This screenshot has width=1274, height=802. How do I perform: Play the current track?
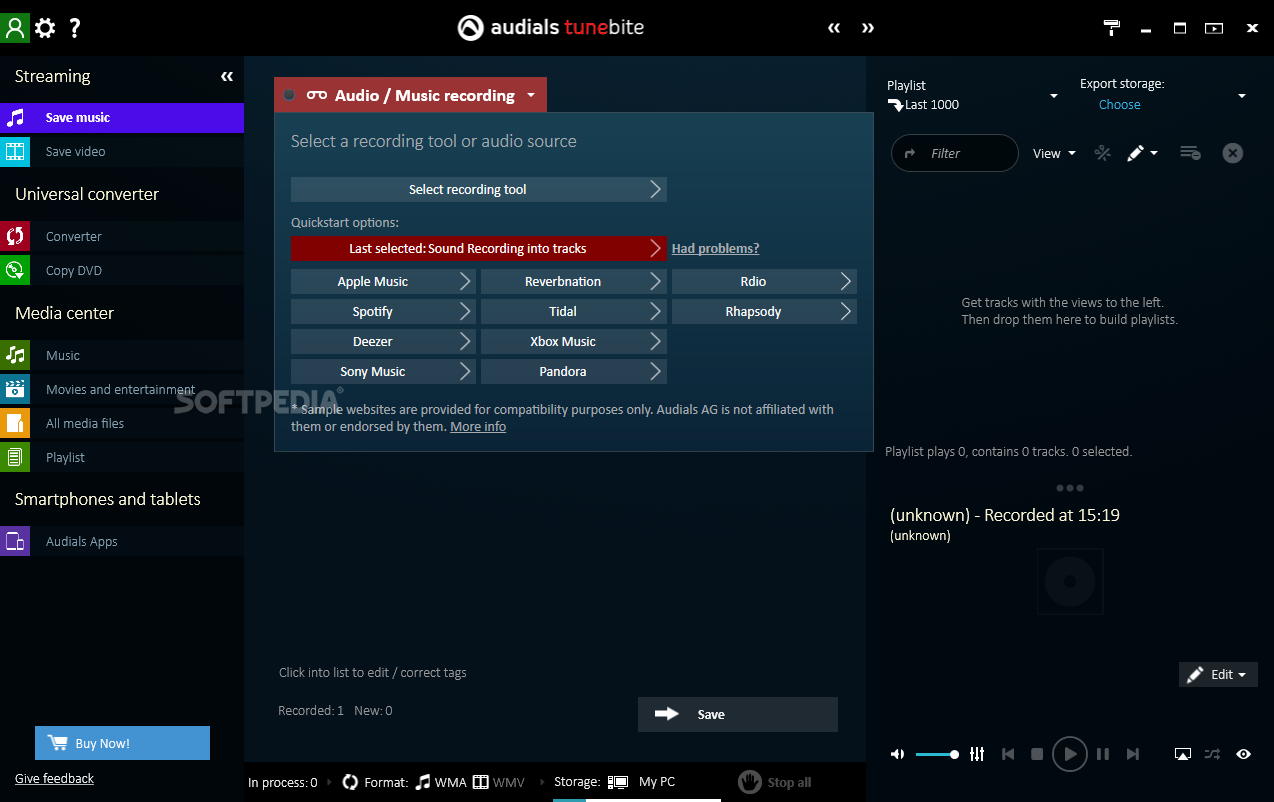tap(1070, 754)
